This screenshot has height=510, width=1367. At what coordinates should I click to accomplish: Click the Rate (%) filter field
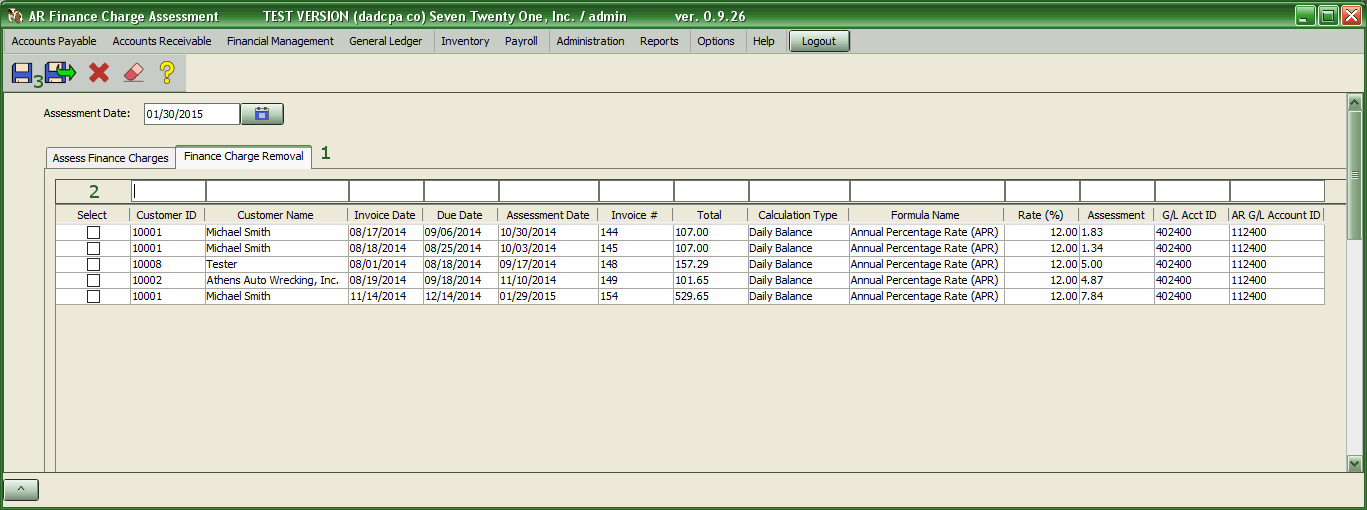(x=1042, y=191)
